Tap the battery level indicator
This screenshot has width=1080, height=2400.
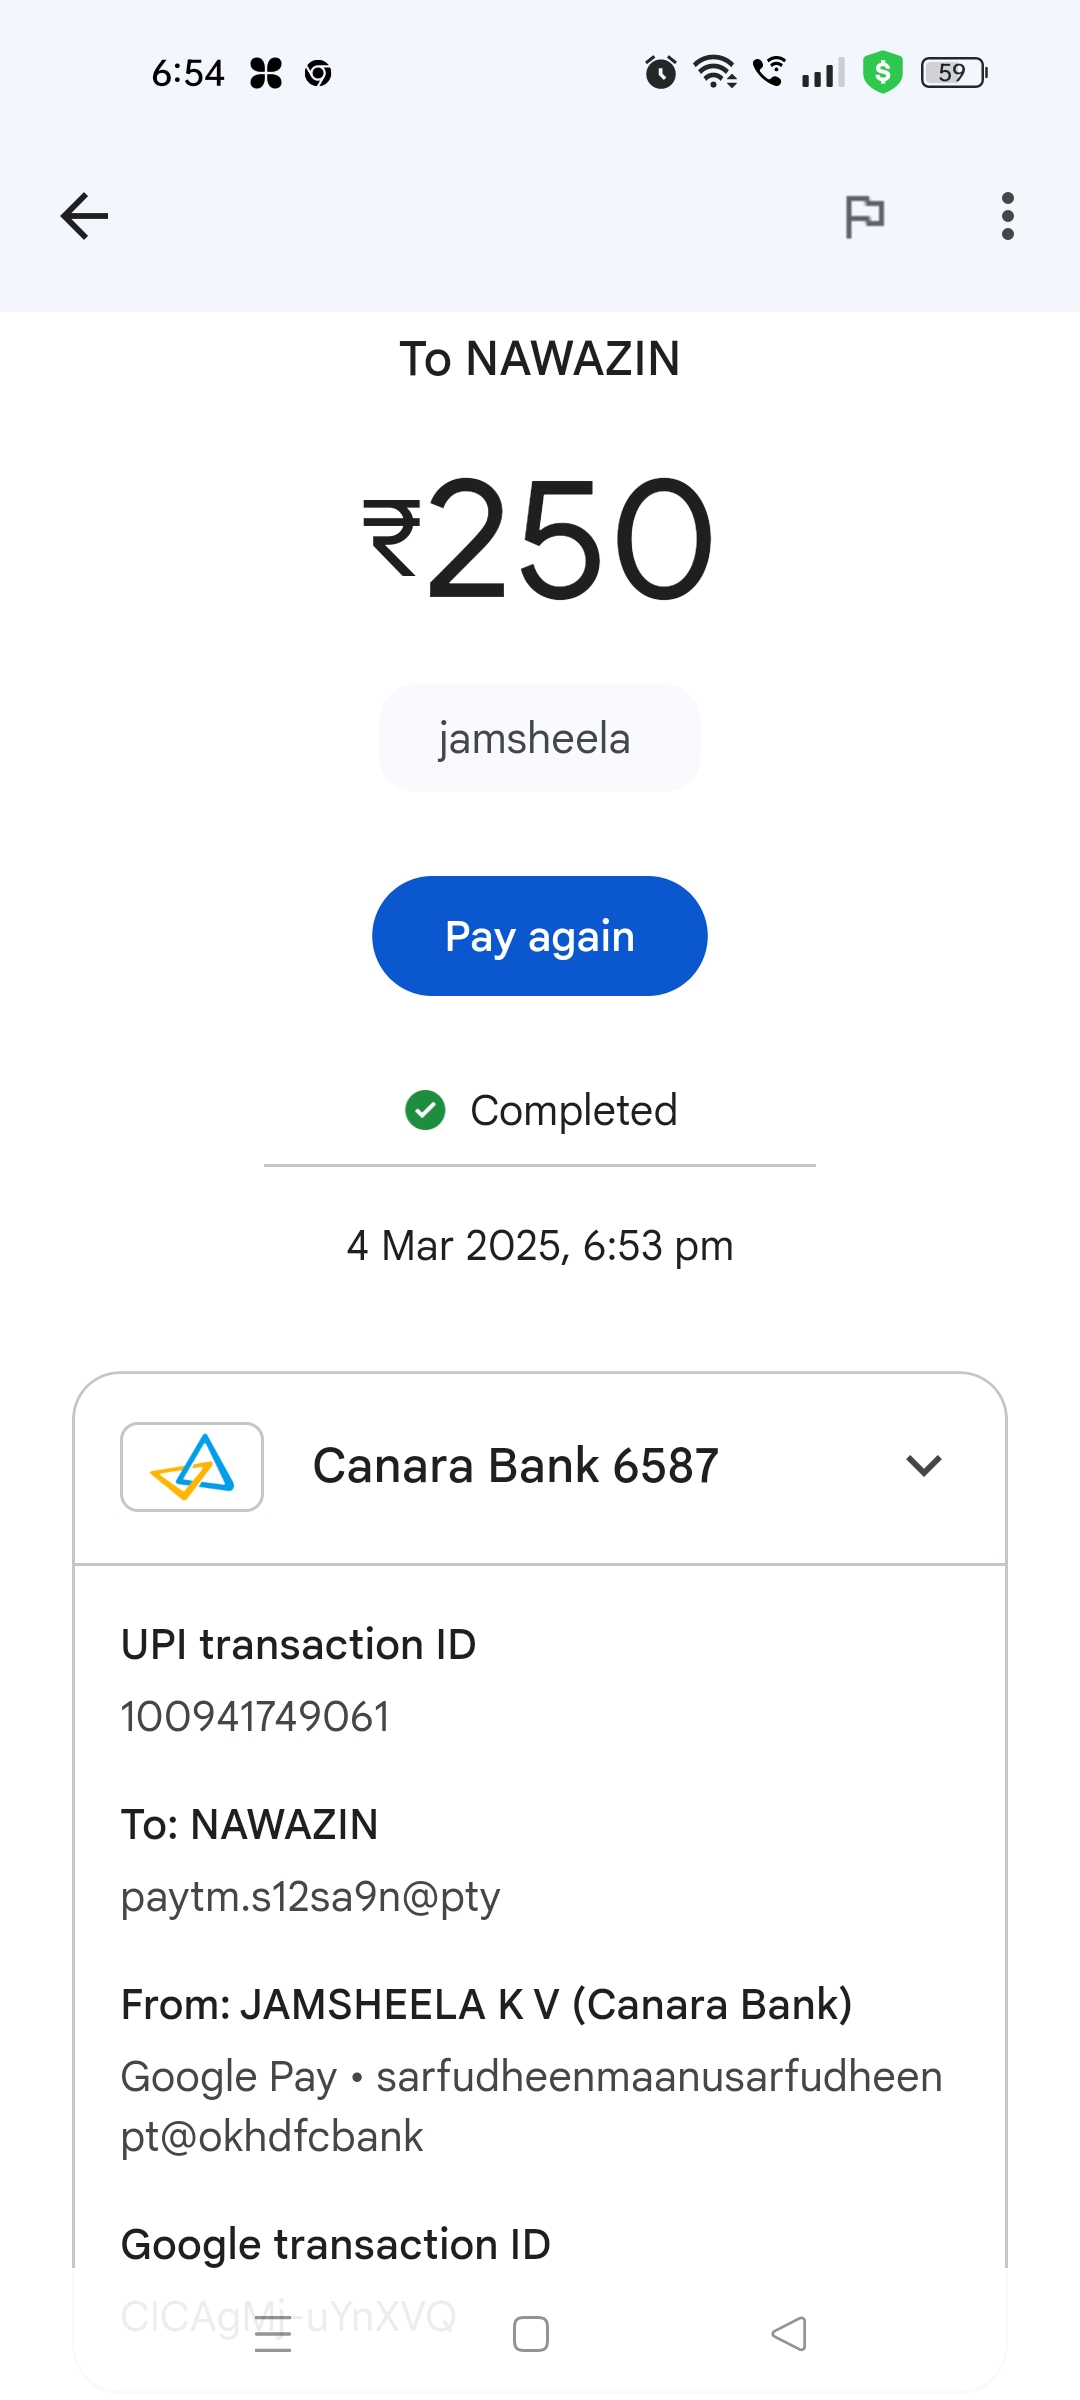(954, 73)
